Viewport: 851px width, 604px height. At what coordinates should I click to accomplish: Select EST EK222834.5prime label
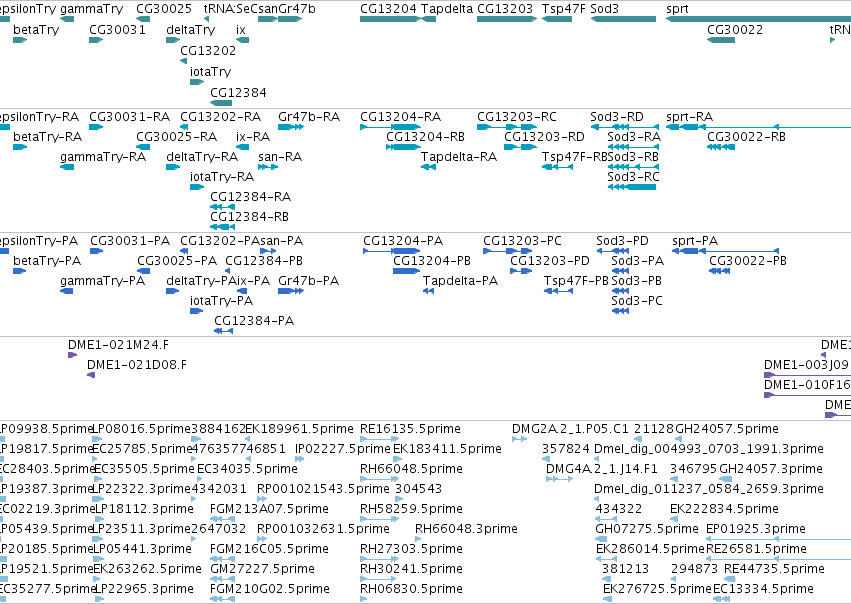725,508
